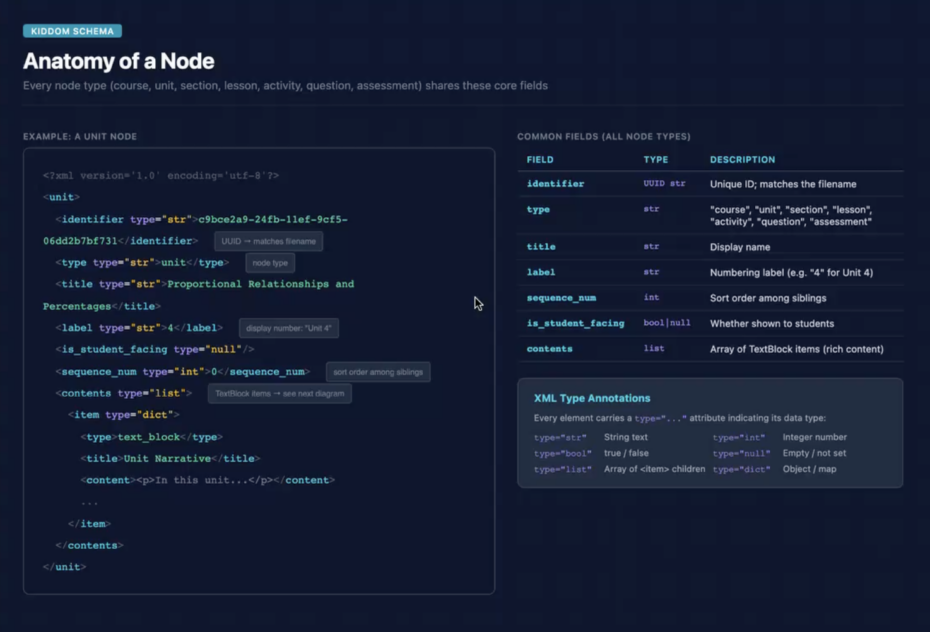This screenshot has height=632, width=930.
Task: Click the 'Empty / not set' description
Action: click(x=814, y=453)
